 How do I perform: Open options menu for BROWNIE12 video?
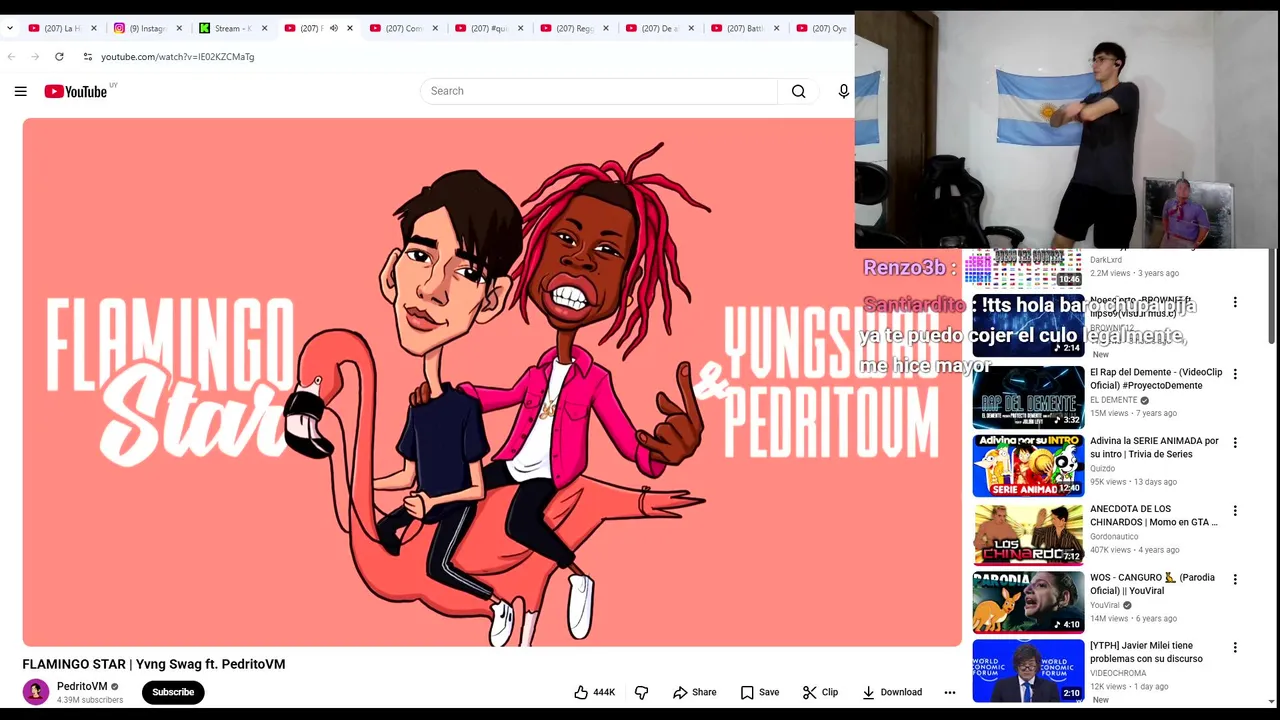coord(1235,302)
